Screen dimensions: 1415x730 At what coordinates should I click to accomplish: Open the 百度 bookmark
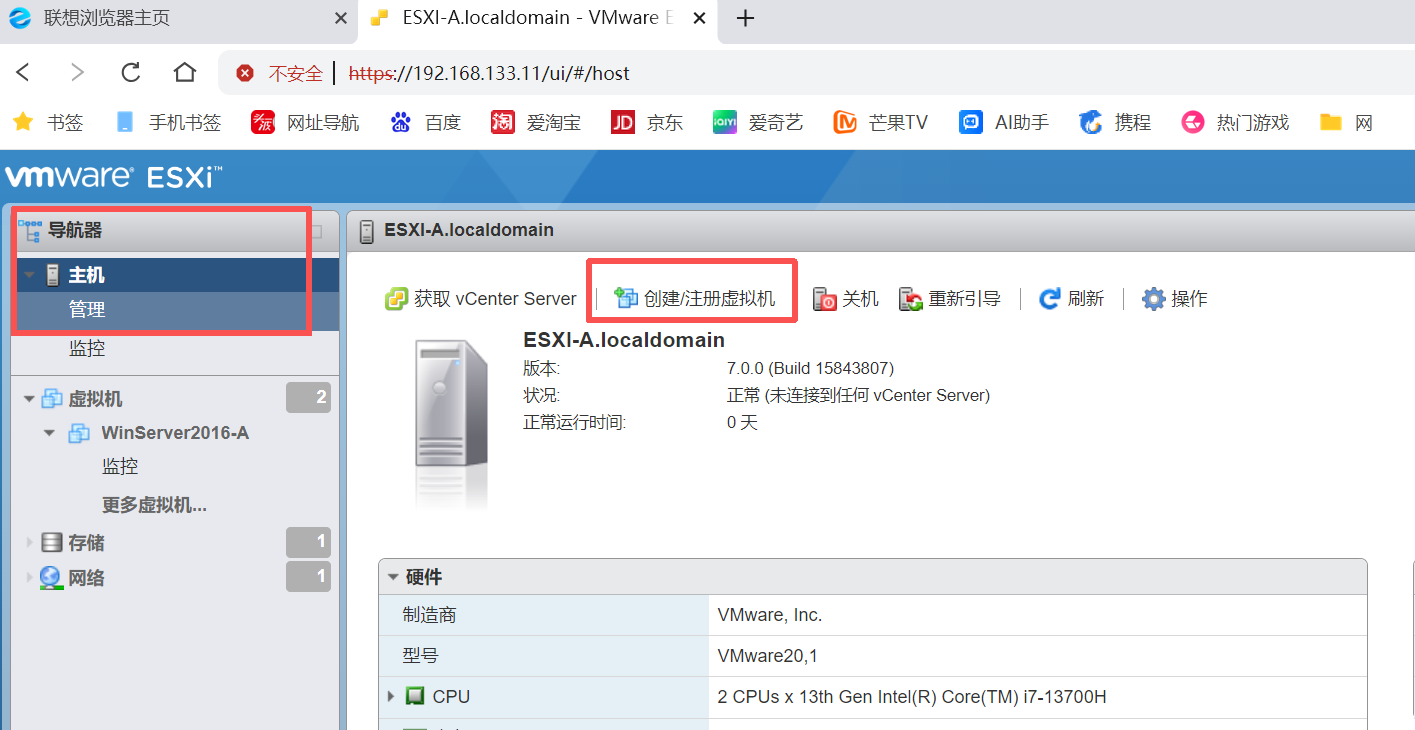[x=425, y=122]
